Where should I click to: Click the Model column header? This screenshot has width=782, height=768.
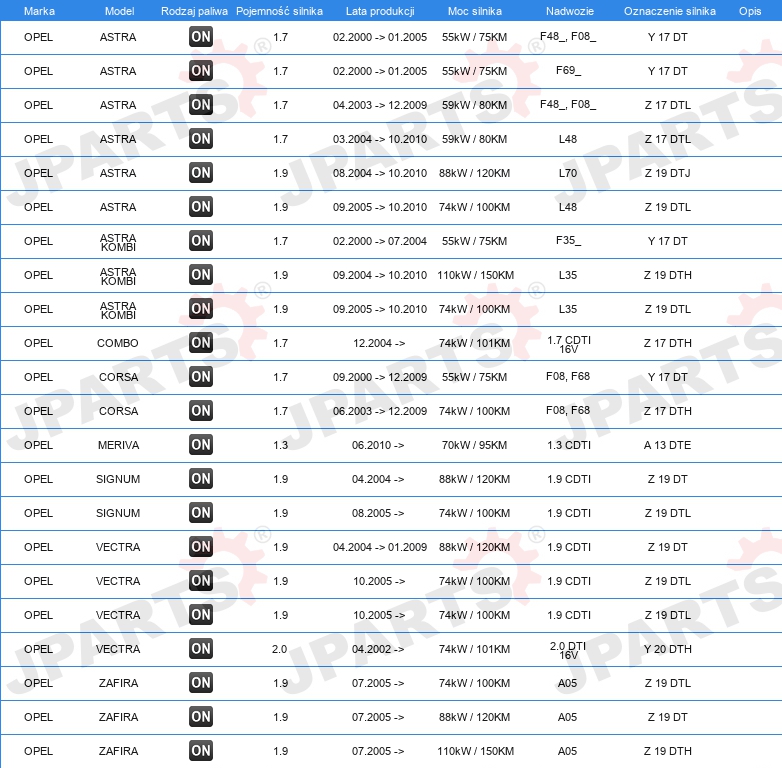pyautogui.click(x=119, y=11)
